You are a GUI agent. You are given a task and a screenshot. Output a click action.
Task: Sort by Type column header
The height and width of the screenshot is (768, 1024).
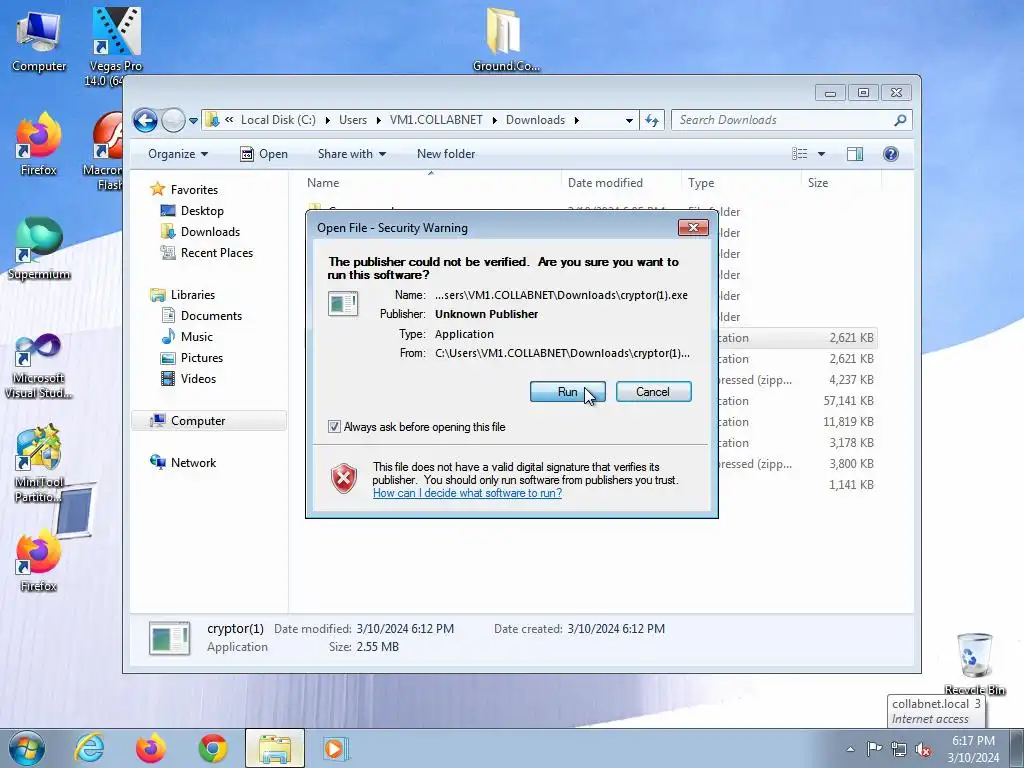[x=741, y=183]
